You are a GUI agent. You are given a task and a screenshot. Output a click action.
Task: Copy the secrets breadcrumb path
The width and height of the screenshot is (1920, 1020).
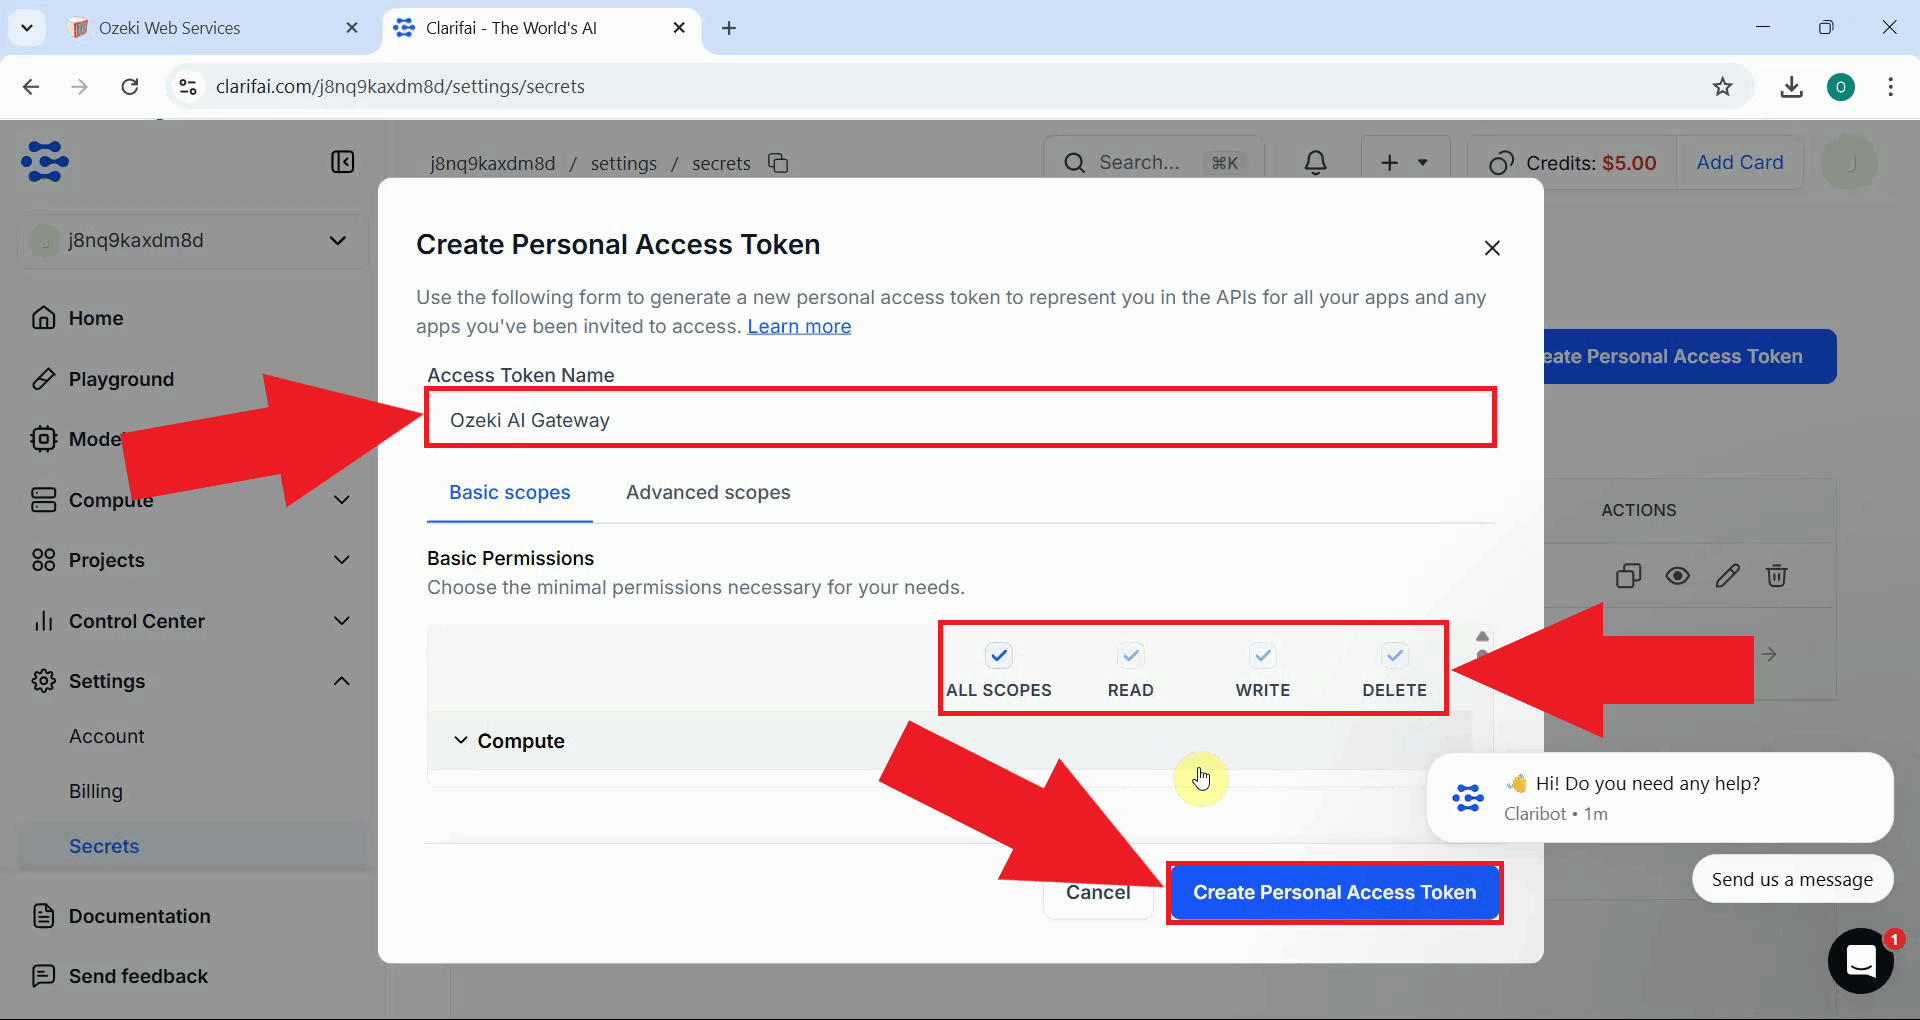pyautogui.click(x=779, y=162)
